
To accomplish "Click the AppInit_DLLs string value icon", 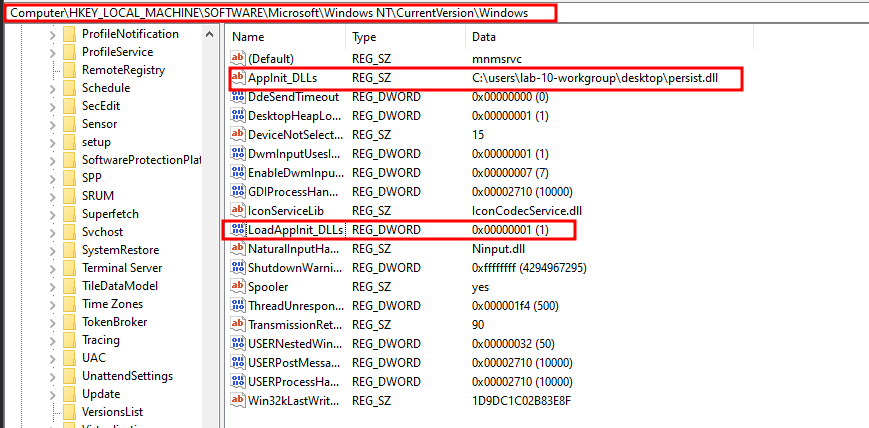I will coord(238,78).
